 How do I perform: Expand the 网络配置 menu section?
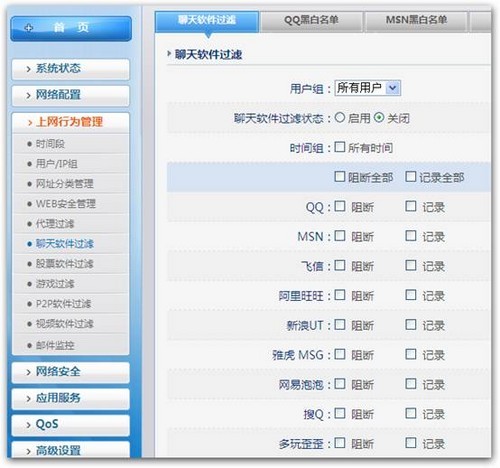pyautogui.click(x=71, y=95)
